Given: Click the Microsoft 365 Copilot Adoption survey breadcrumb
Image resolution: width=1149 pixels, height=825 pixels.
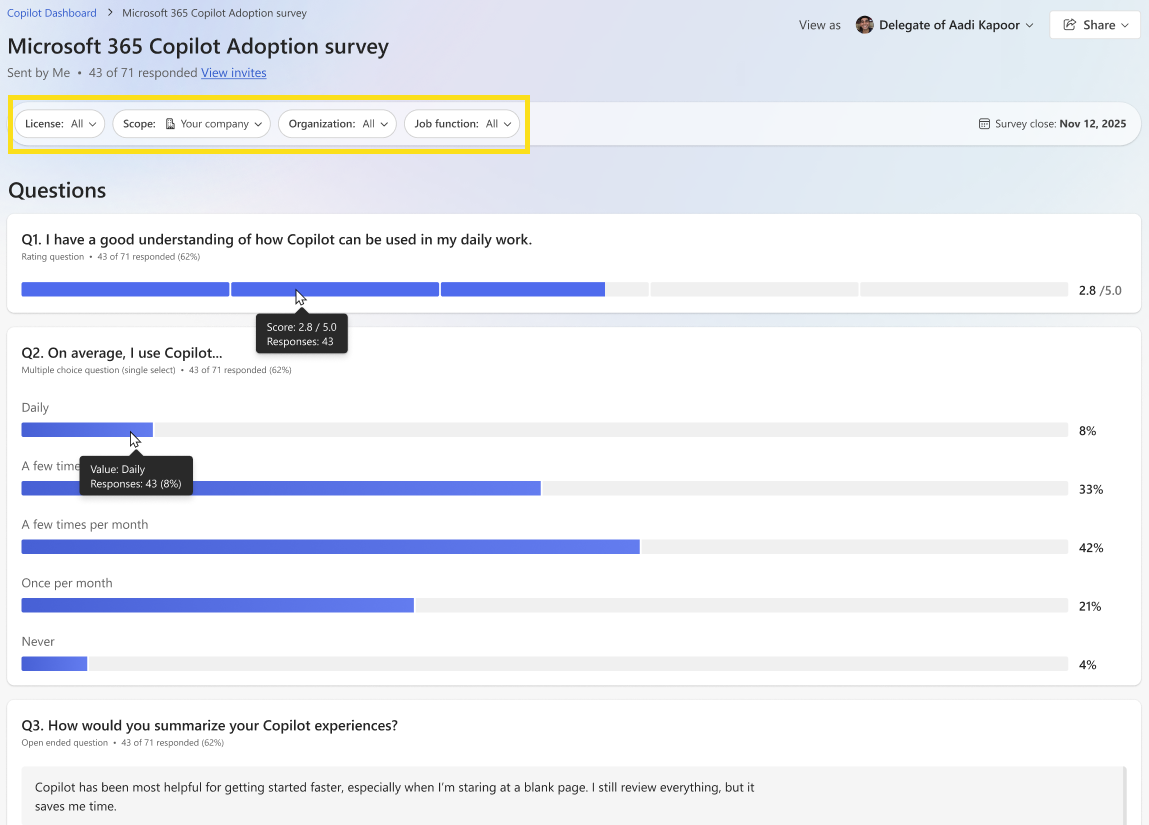Looking at the screenshot, I should point(214,13).
